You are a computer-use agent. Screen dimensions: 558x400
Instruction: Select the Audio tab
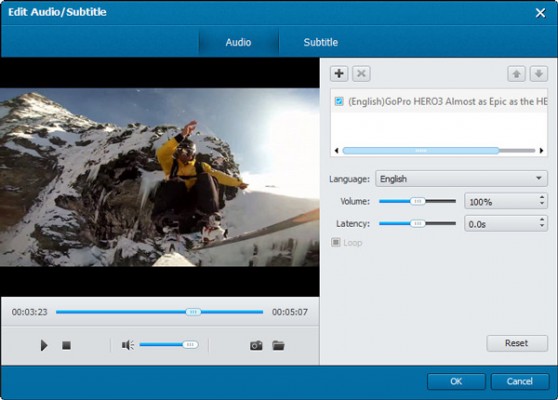[x=238, y=42]
